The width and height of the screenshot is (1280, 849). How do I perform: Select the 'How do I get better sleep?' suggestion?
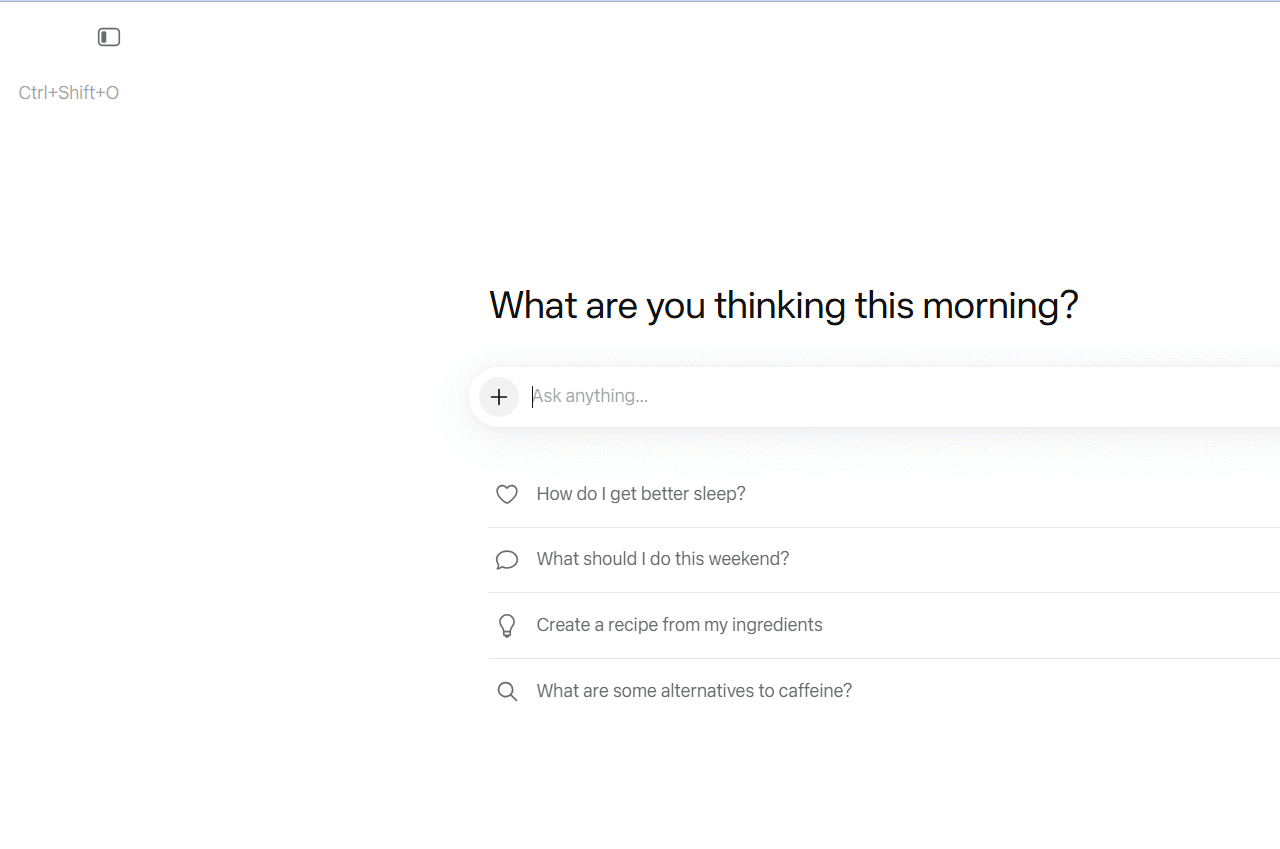(x=641, y=493)
